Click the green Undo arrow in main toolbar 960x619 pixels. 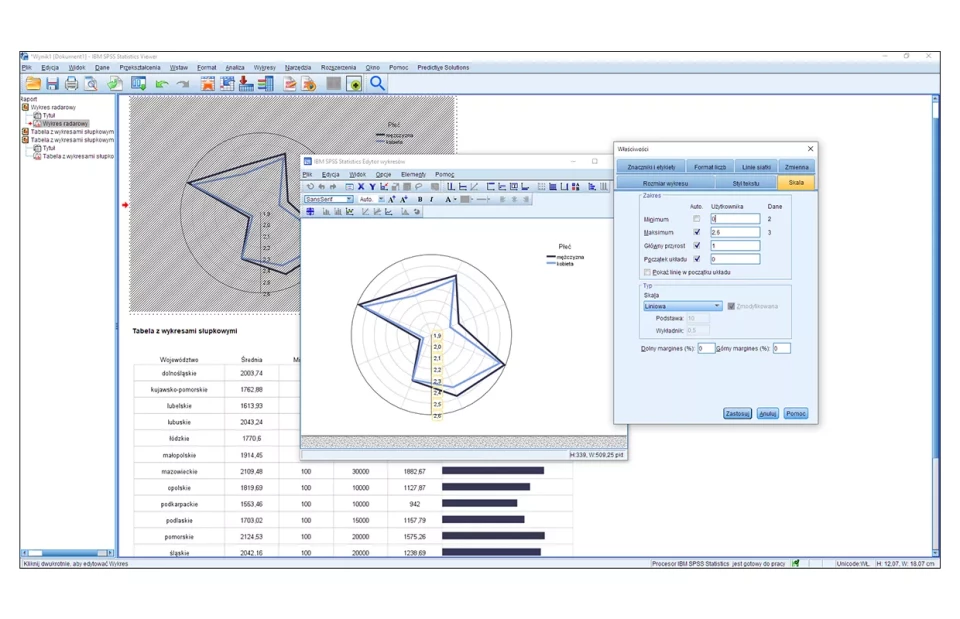161,84
